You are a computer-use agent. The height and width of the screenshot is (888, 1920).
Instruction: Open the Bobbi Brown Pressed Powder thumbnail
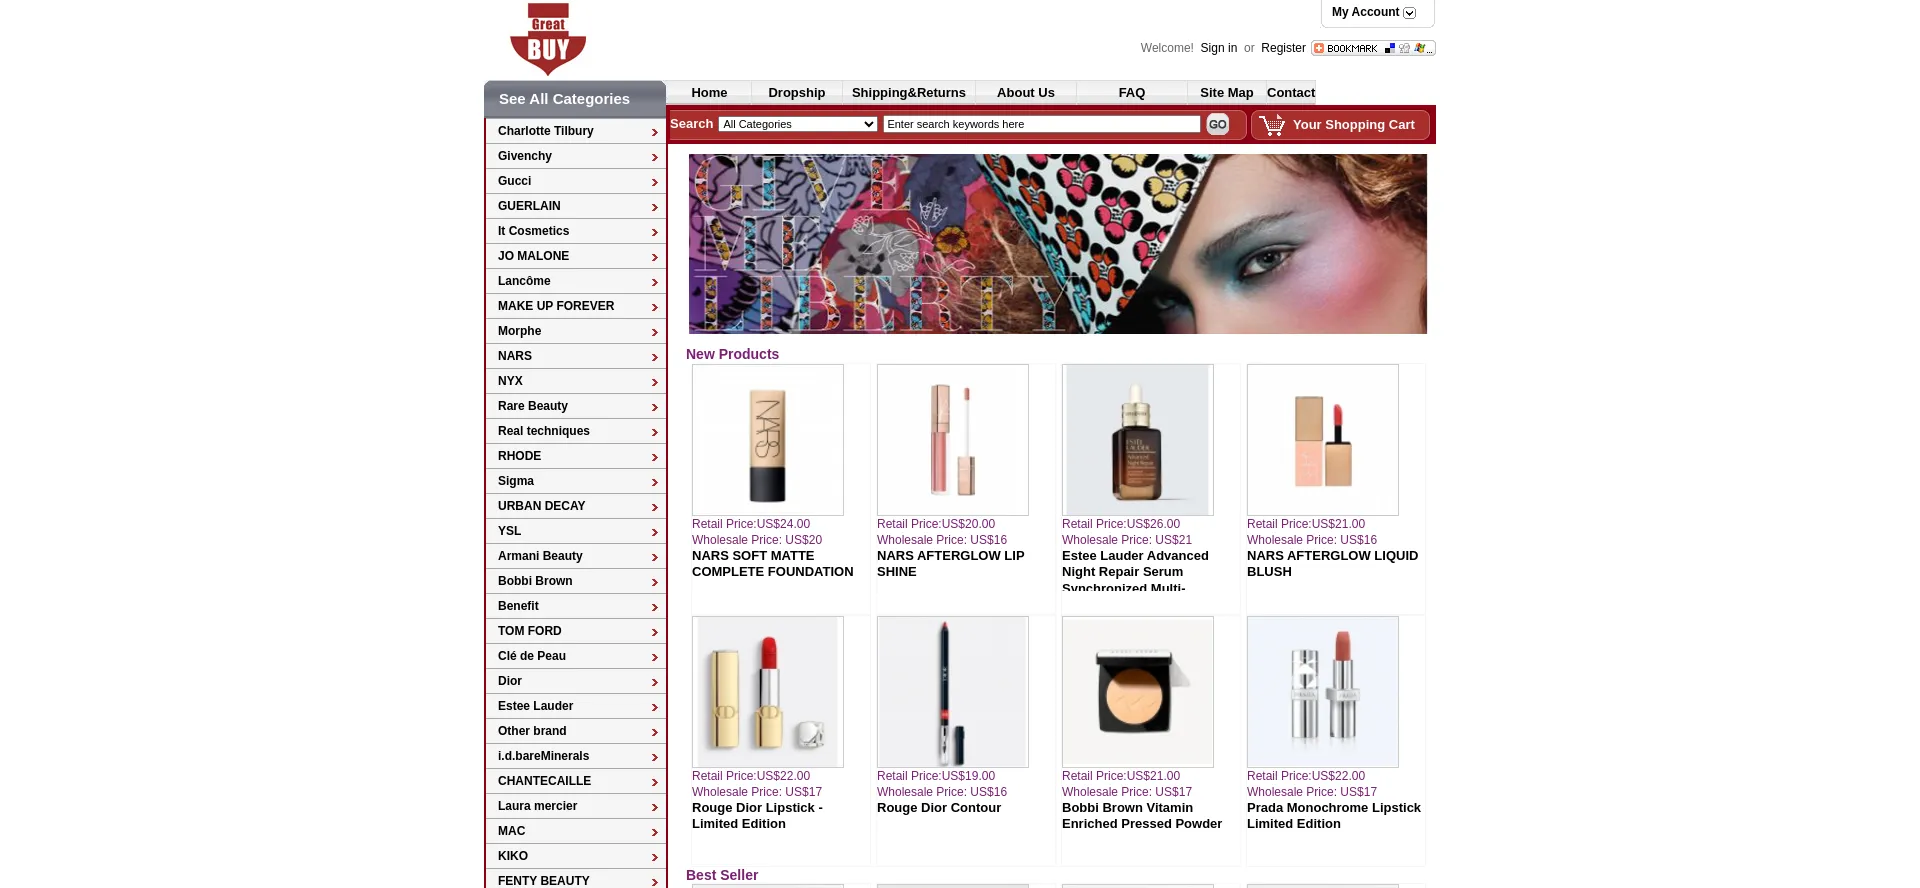point(1138,692)
